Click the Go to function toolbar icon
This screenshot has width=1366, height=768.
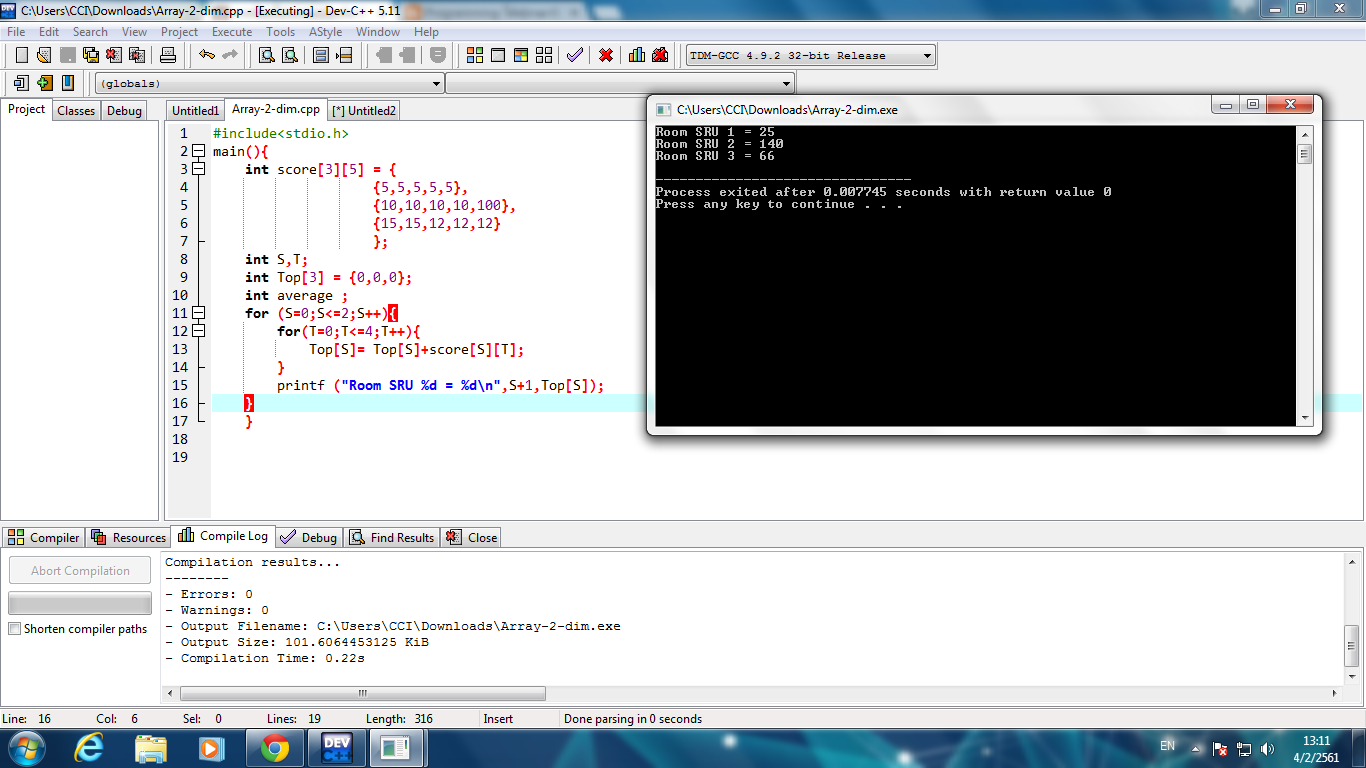322,55
